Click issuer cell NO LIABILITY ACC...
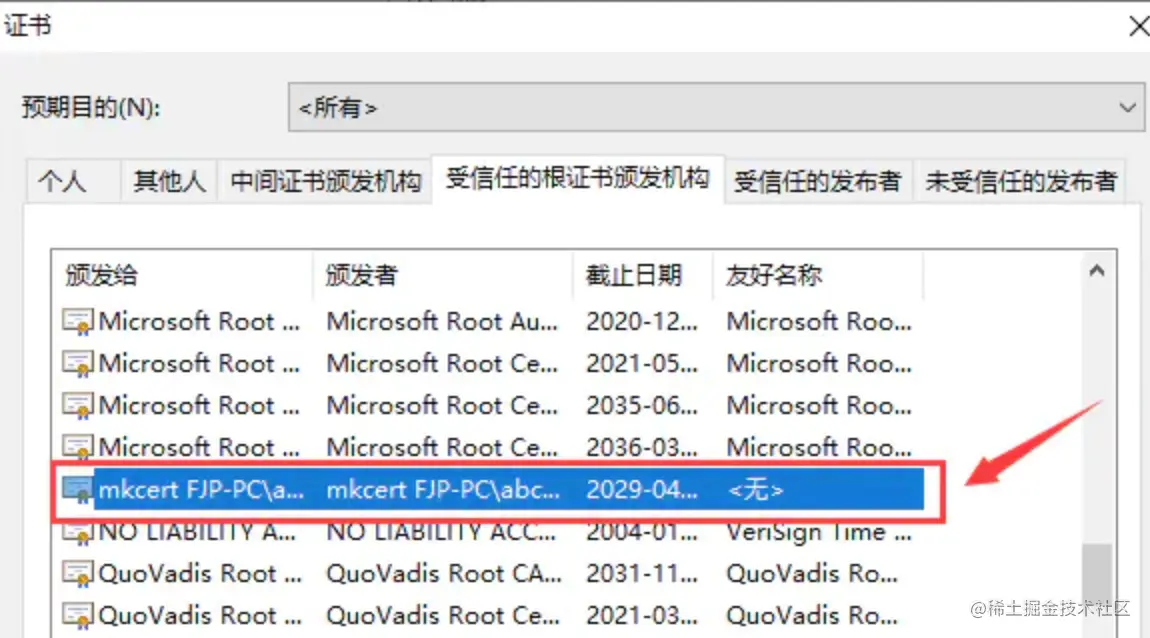 tap(441, 532)
